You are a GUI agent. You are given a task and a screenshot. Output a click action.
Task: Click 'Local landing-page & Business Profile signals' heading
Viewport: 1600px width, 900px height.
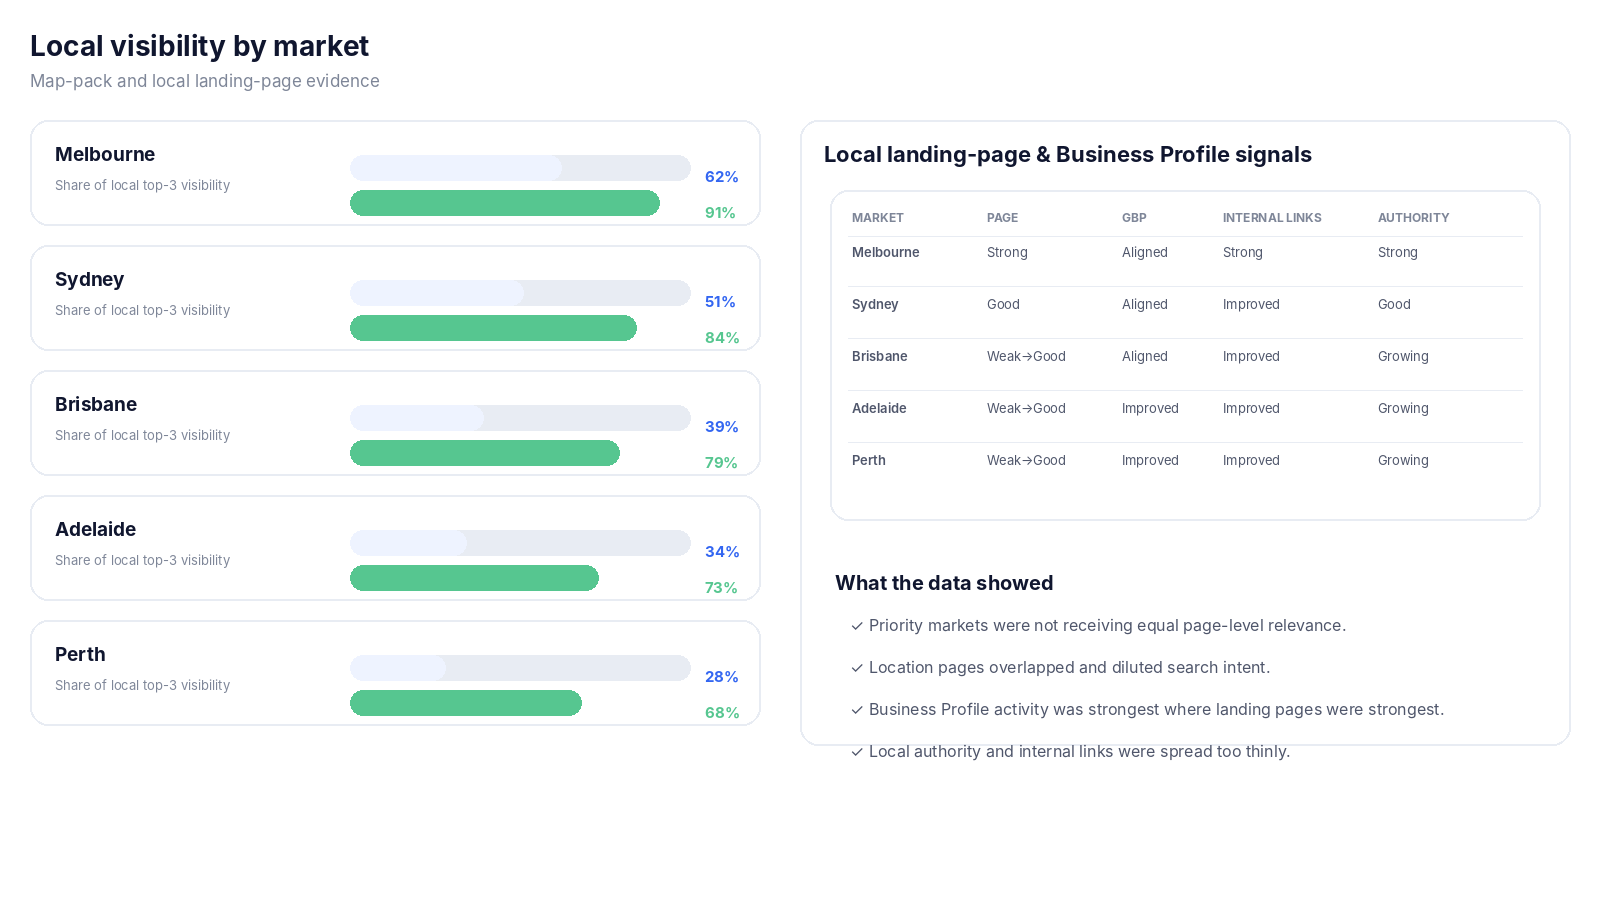coord(1068,154)
